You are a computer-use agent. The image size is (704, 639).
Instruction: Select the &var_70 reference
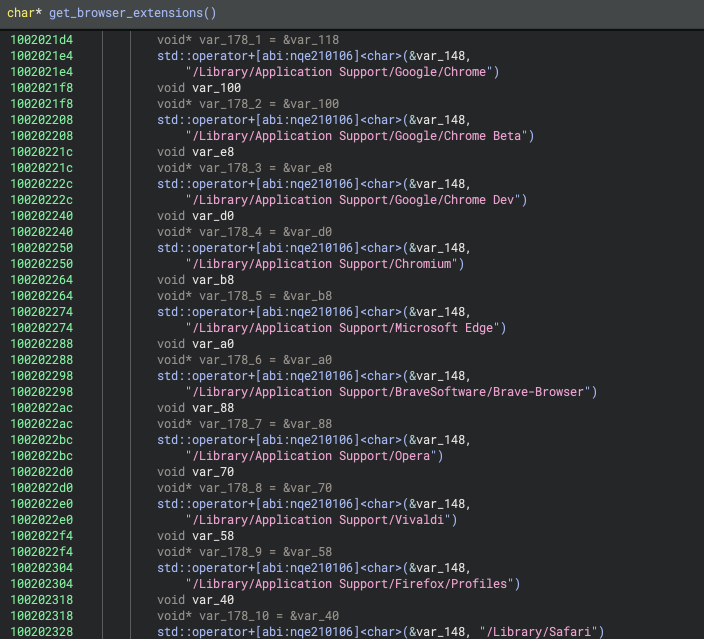(308, 488)
